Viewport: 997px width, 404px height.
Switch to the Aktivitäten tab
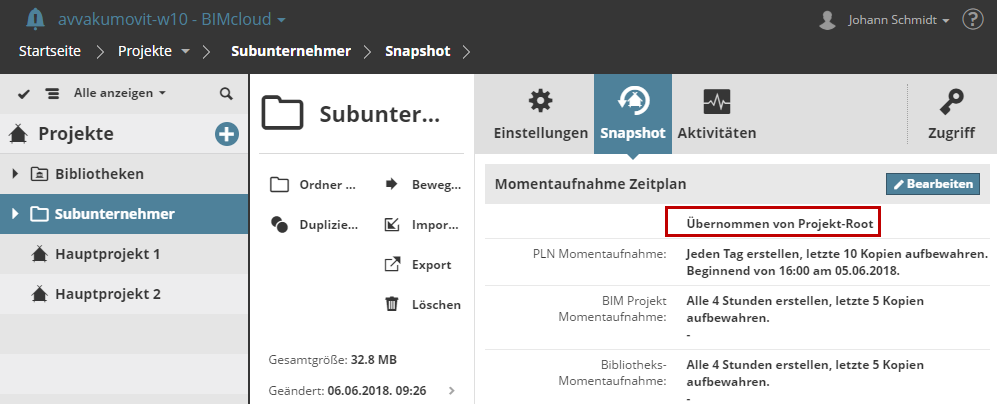717,114
